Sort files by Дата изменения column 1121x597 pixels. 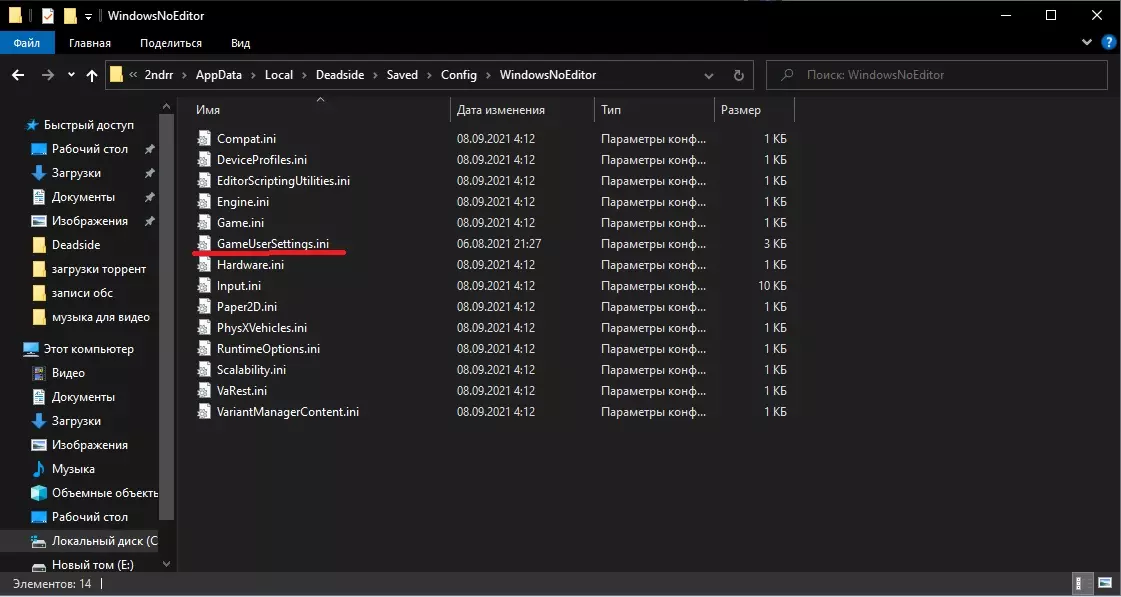pos(500,110)
